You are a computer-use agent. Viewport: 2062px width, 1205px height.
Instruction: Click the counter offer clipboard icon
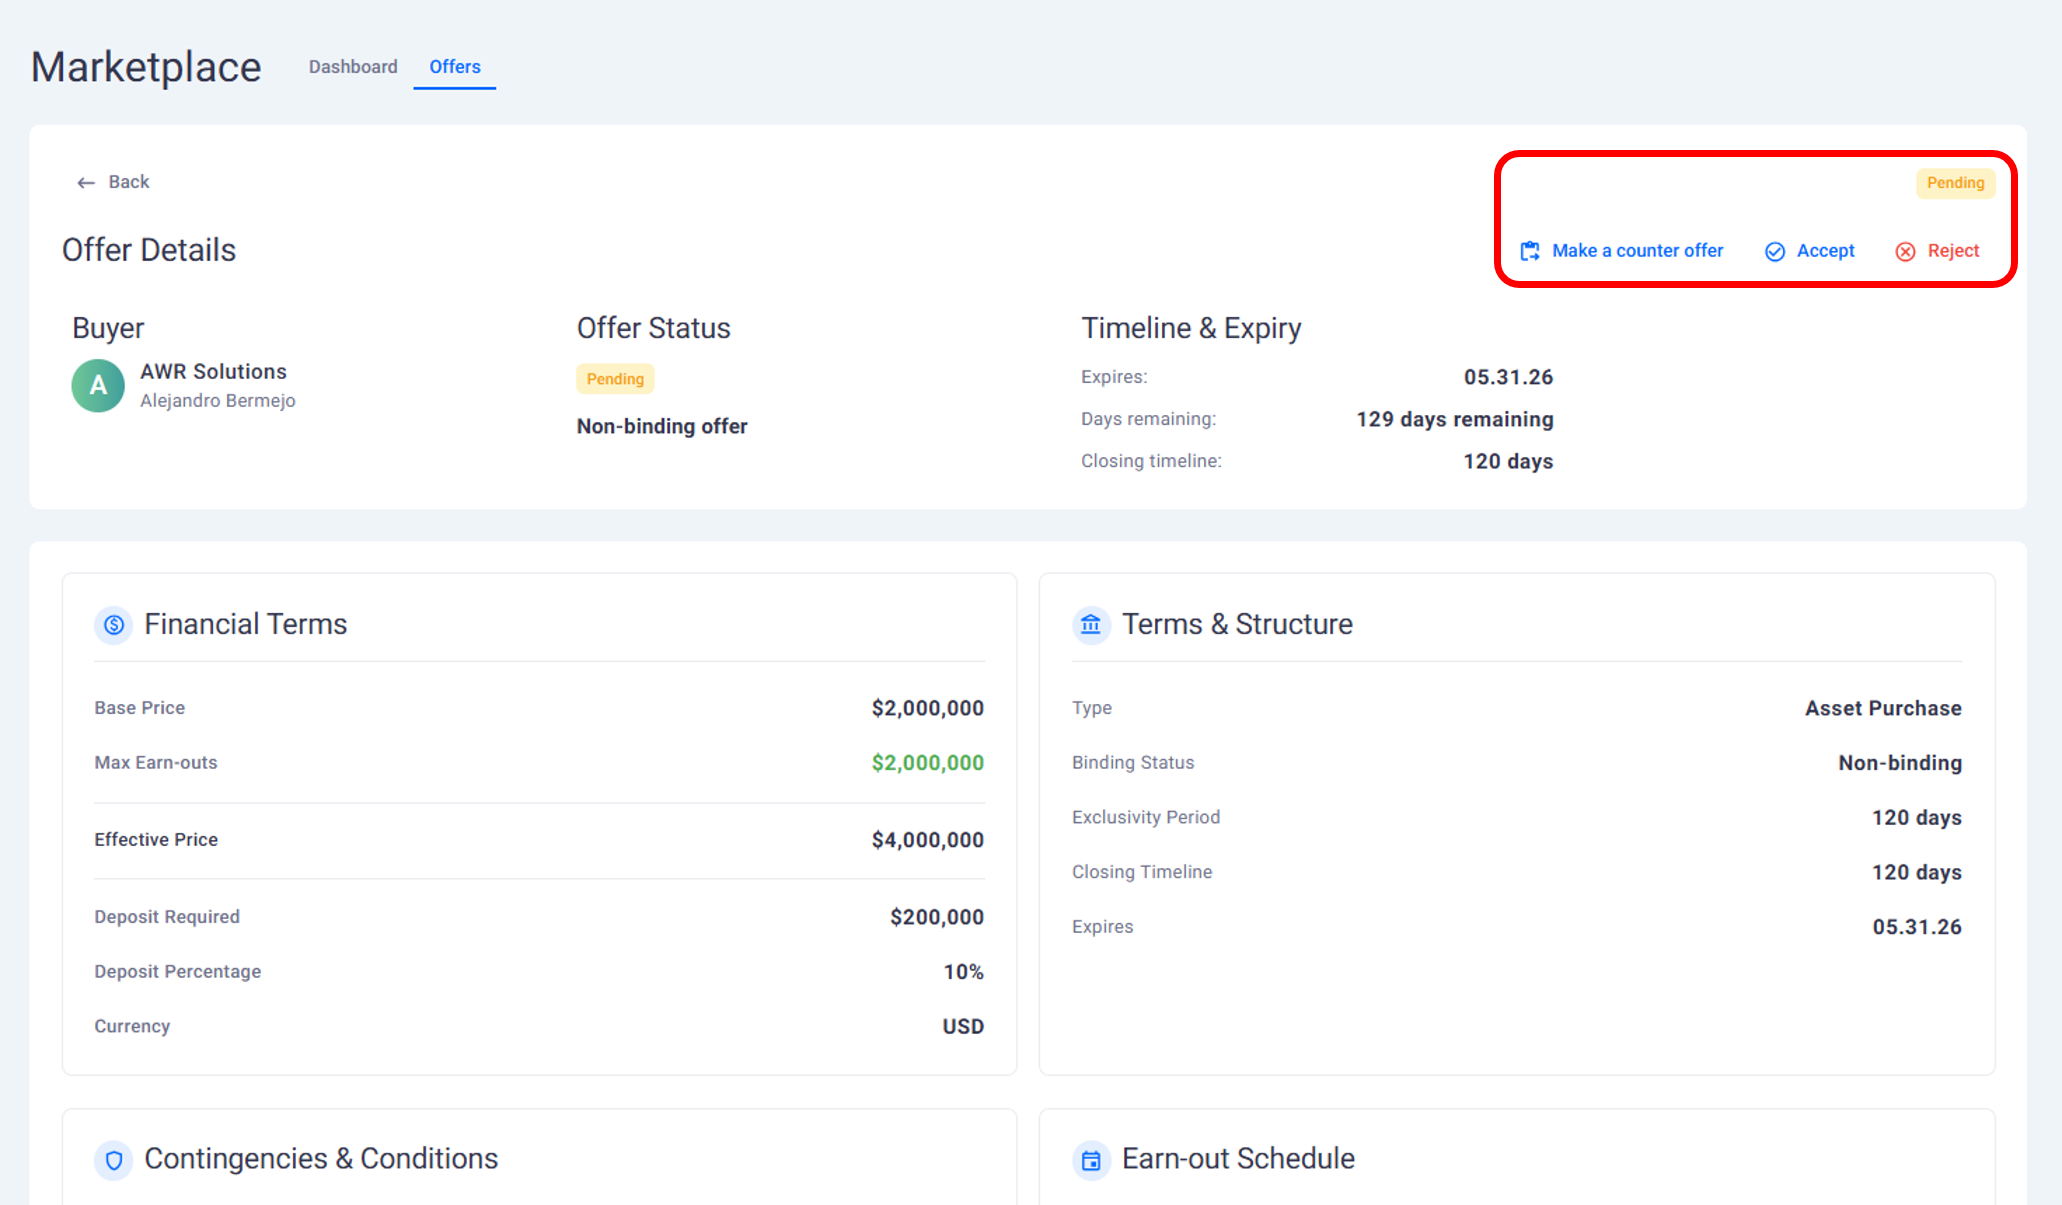[1530, 251]
